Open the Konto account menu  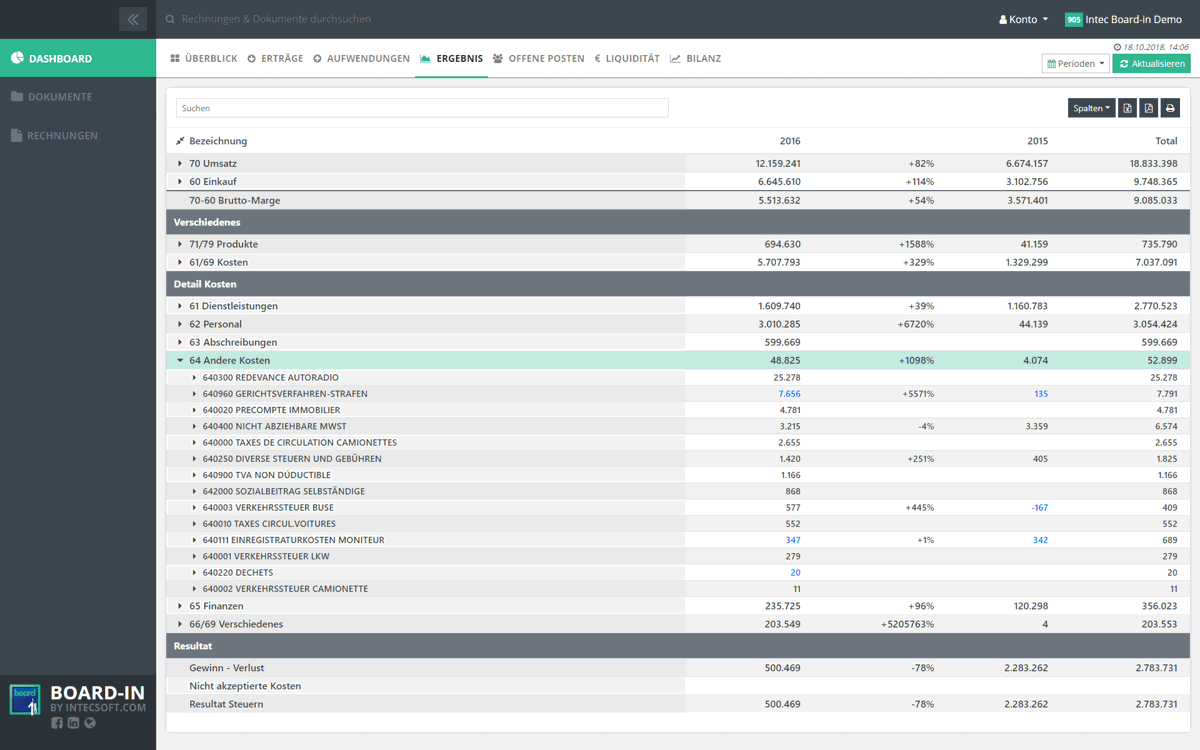(1023, 19)
